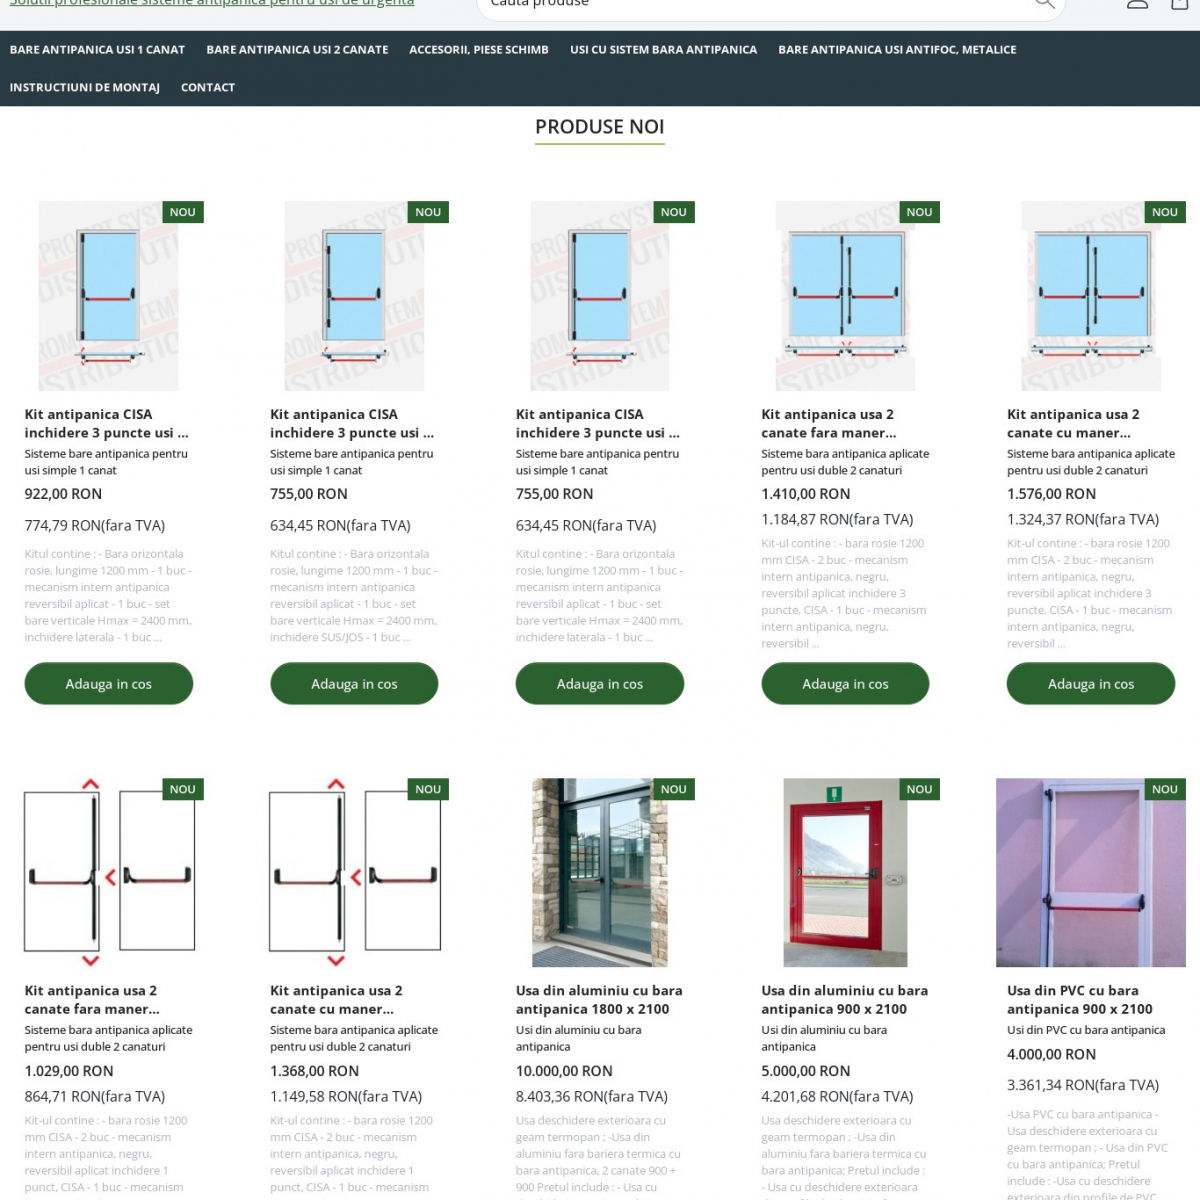Screen dimensions: 1200x1200
Task: Open Usi cu sistem bara antipanica menu
Action: pos(663,49)
